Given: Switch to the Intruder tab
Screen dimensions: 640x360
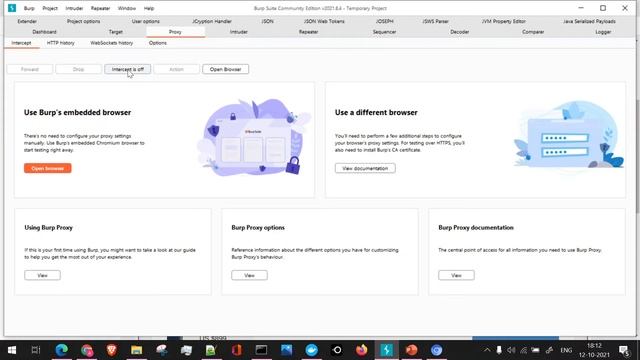Looking at the screenshot, I should (238, 32).
